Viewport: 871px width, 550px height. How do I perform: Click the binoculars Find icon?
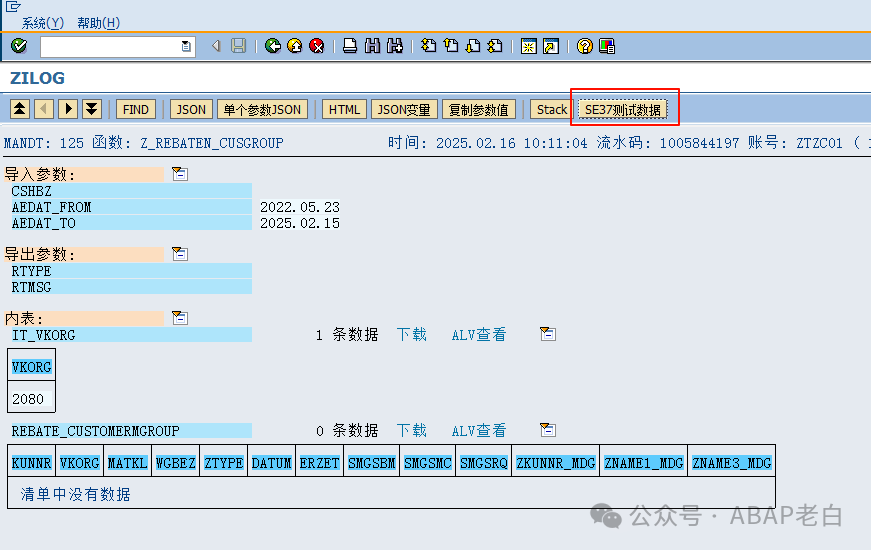pyautogui.click(x=372, y=46)
